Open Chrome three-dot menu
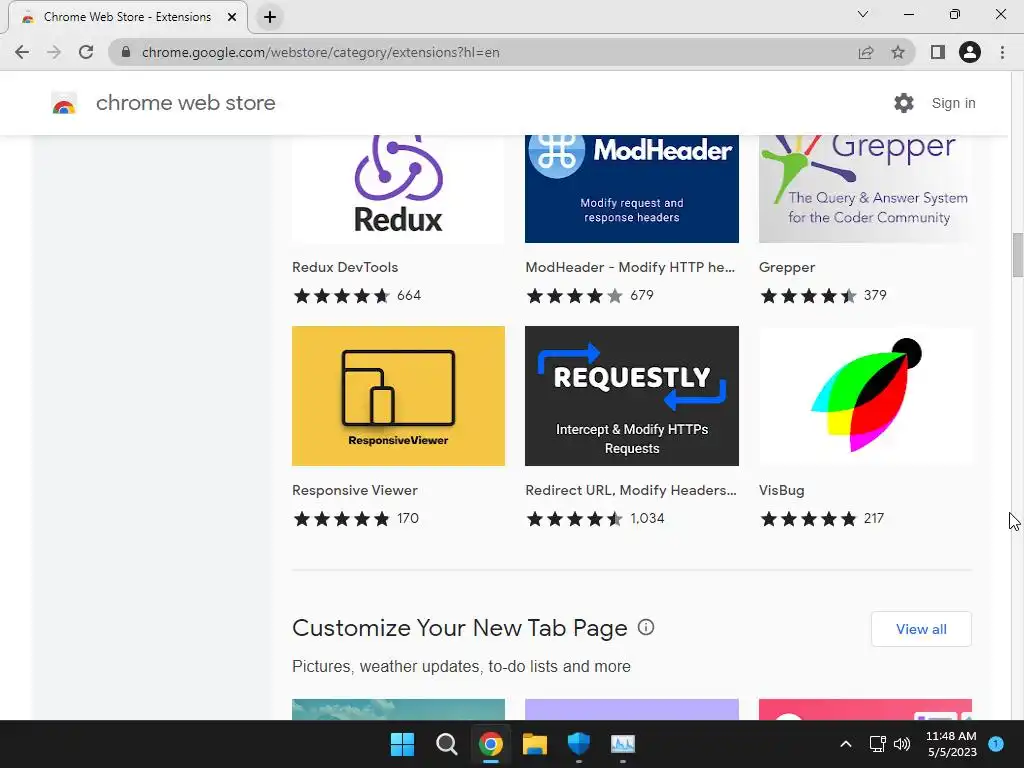This screenshot has width=1024, height=768. pyautogui.click(x=1002, y=52)
